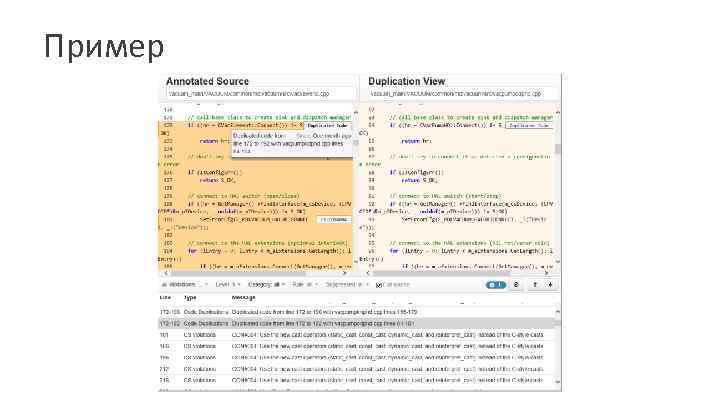The width and height of the screenshot is (720, 405).
Task: Click the duplicated code tooltip popup
Action: click(292, 143)
